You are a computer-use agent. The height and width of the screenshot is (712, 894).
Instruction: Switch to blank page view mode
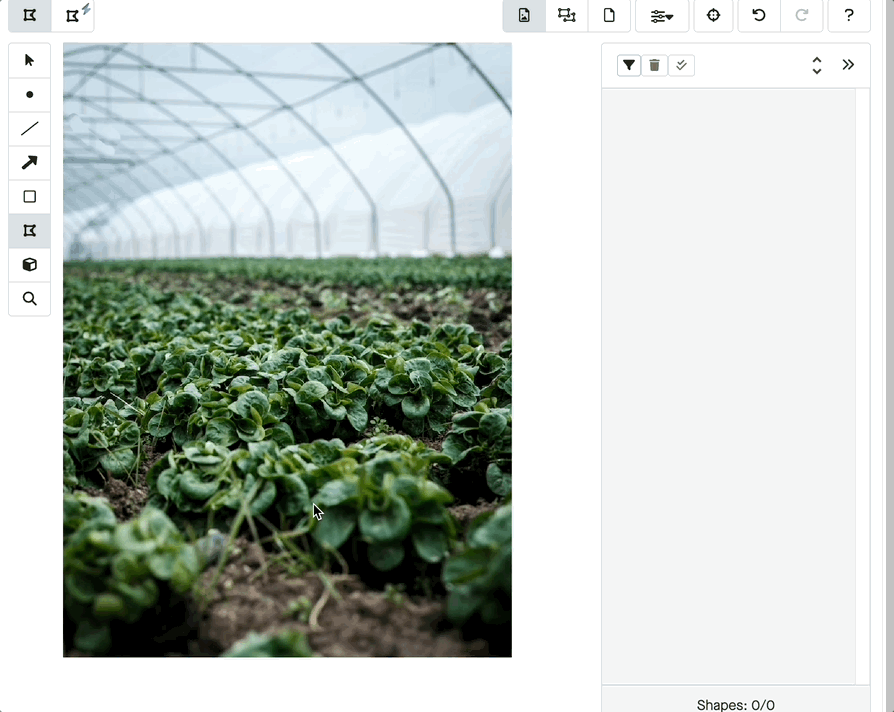[x=609, y=15]
